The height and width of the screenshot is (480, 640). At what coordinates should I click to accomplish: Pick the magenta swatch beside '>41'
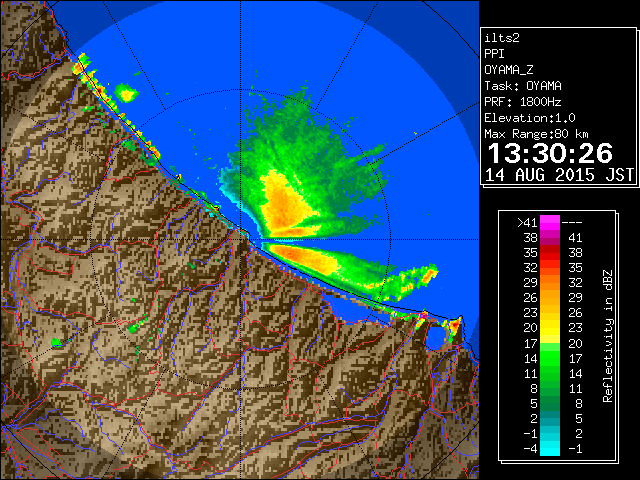[550, 223]
